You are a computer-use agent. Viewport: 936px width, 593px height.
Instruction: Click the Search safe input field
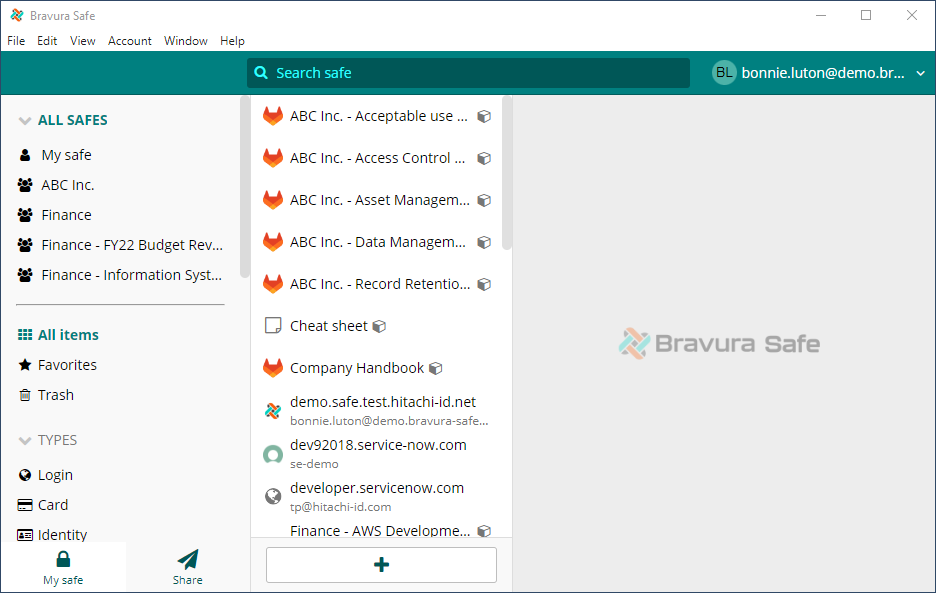[x=468, y=73]
